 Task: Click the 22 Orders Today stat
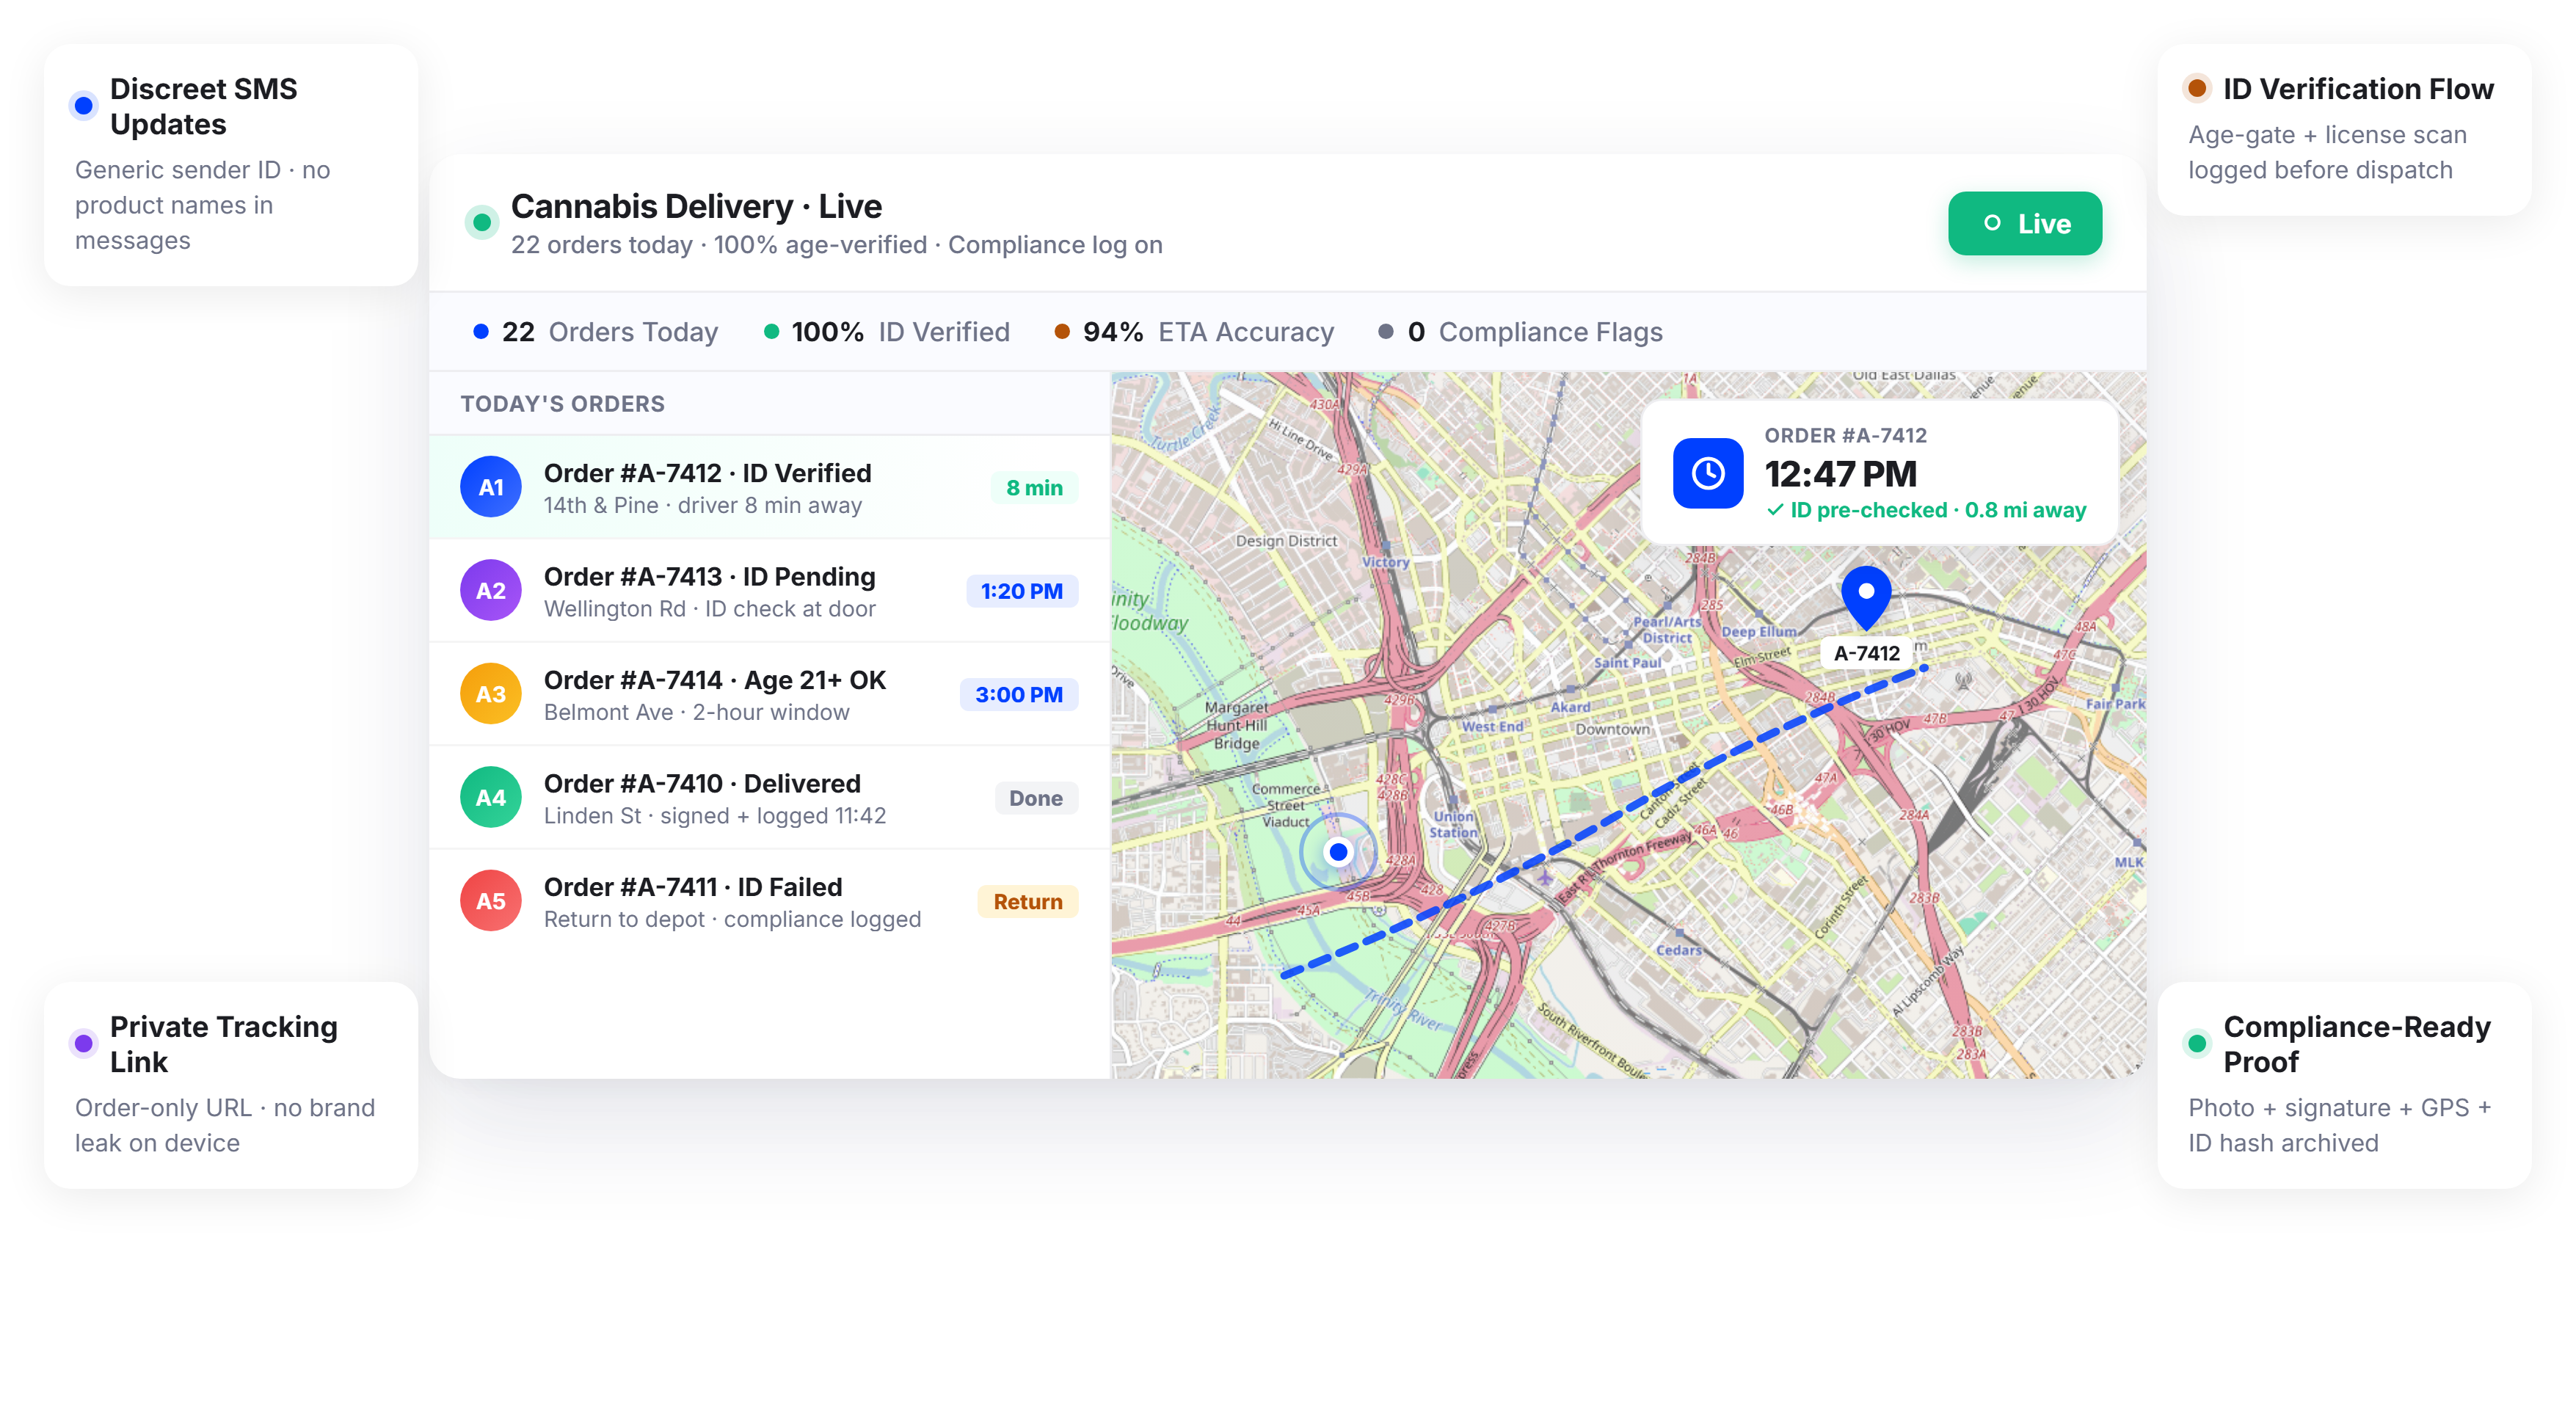[596, 332]
